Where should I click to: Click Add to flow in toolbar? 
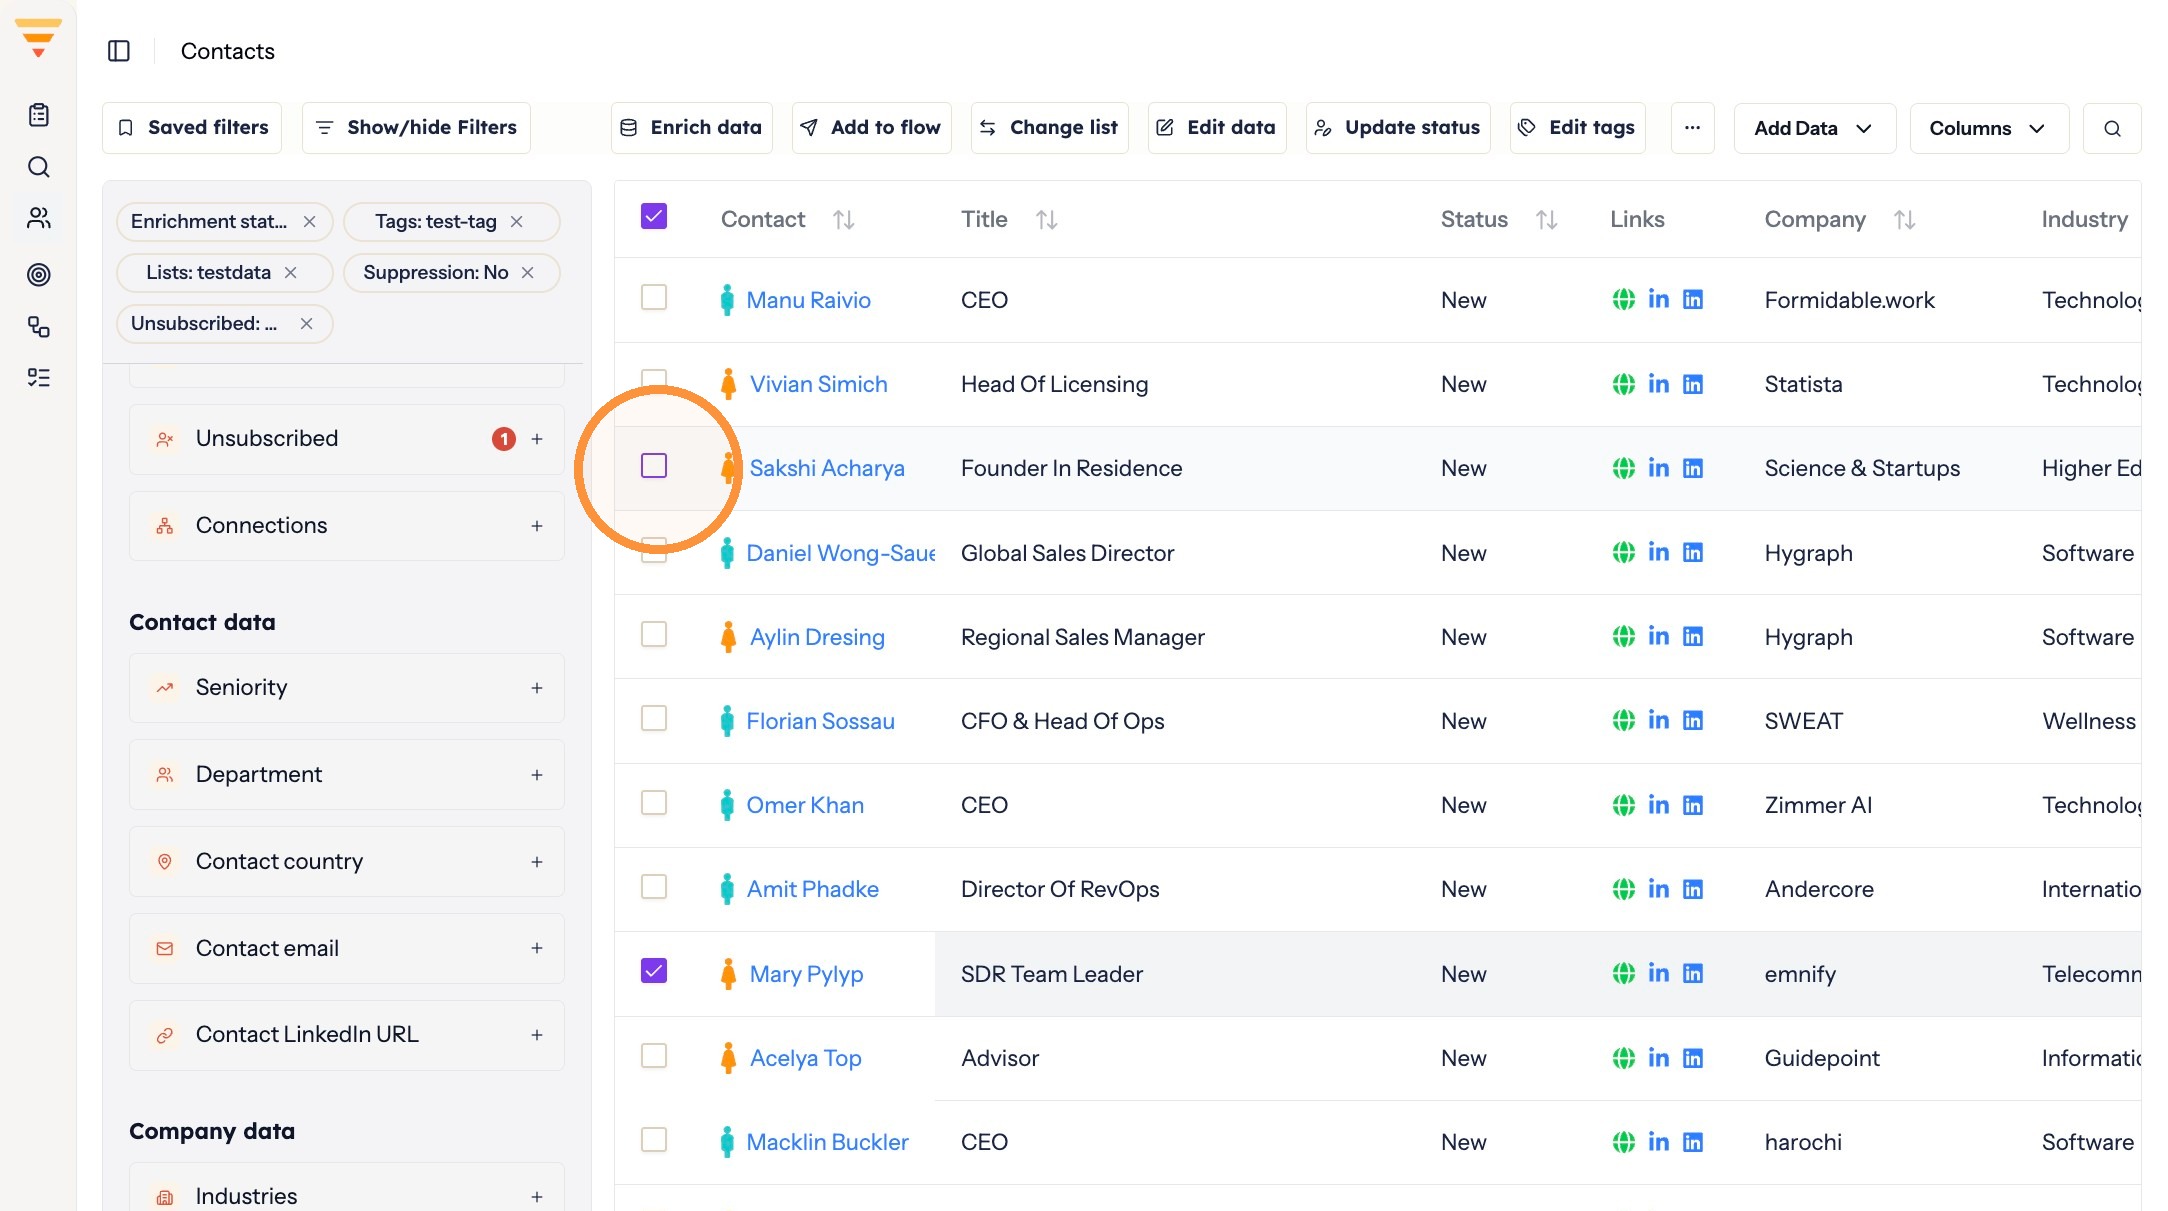click(871, 128)
